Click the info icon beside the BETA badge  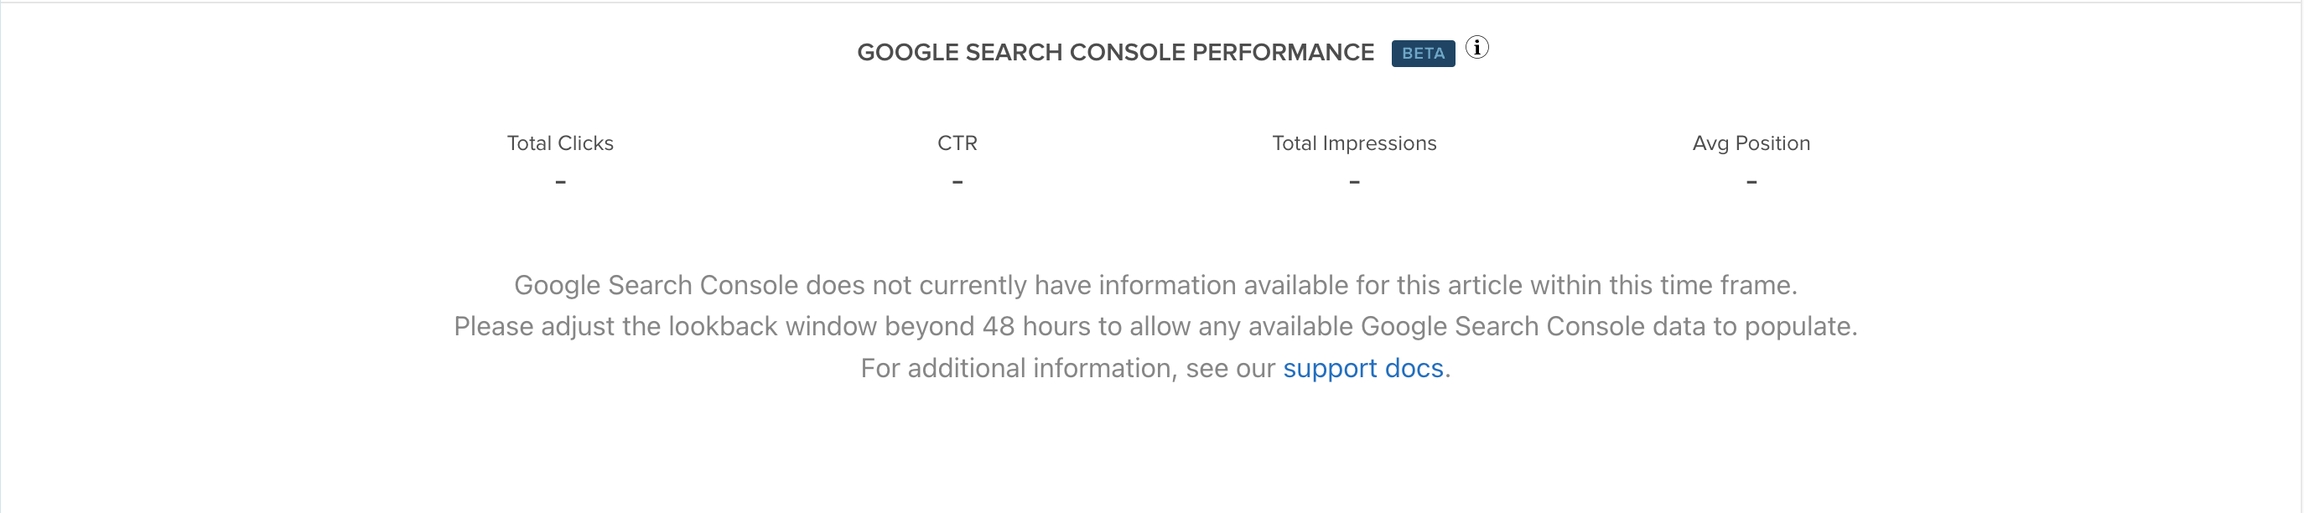tap(1477, 47)
